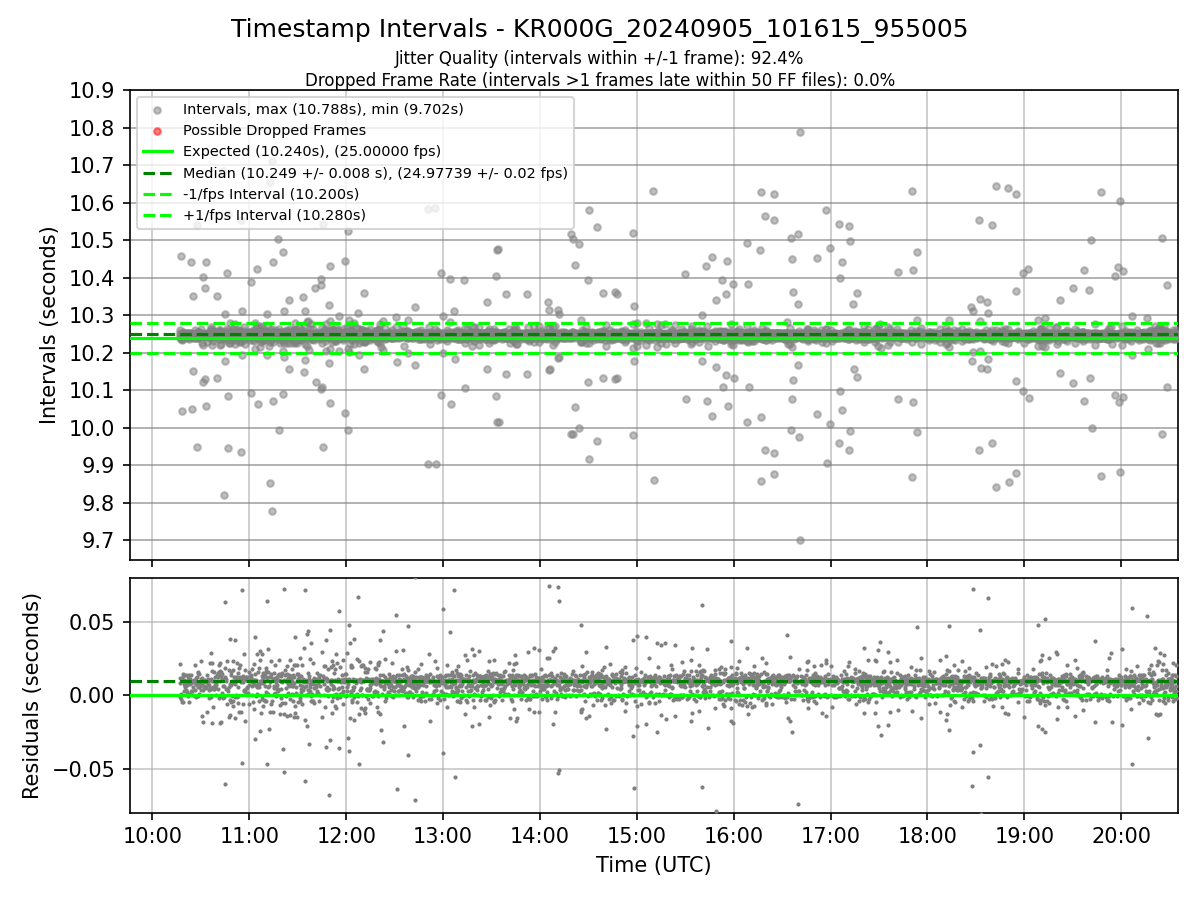Viewport: 1200px width, 900px height.
Task: Click the 10:00 x-axis tick label
Action: pyautogui.click(x=152, y=835)
